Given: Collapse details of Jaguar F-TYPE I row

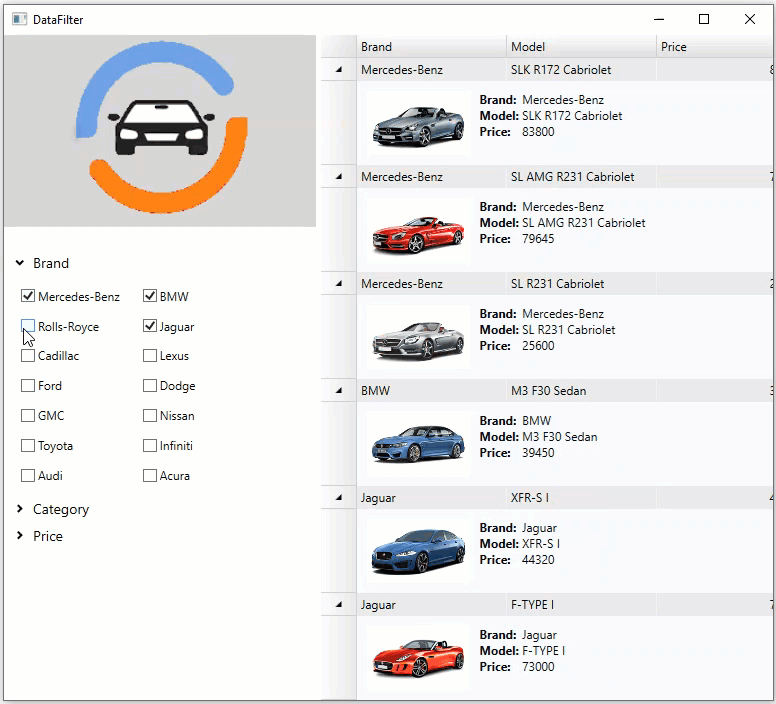Looking at the screenshot, I should (339, 605).
